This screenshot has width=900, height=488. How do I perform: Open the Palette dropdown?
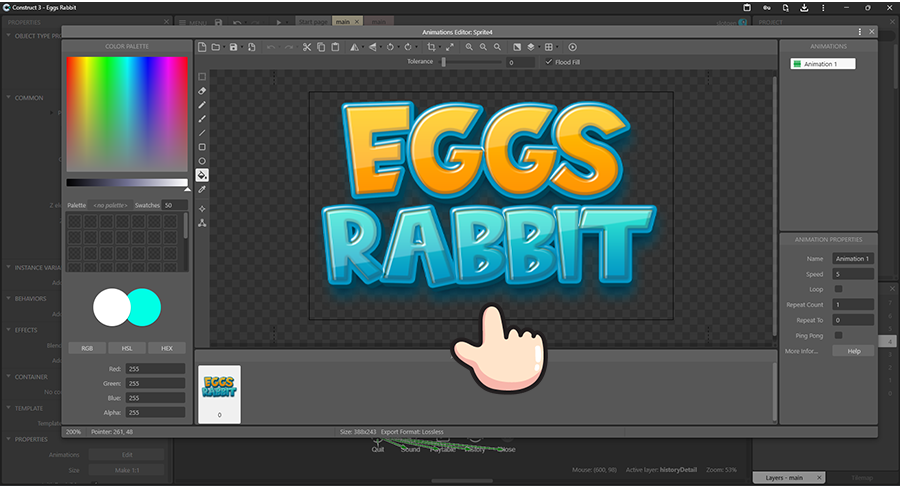(108, 205)
